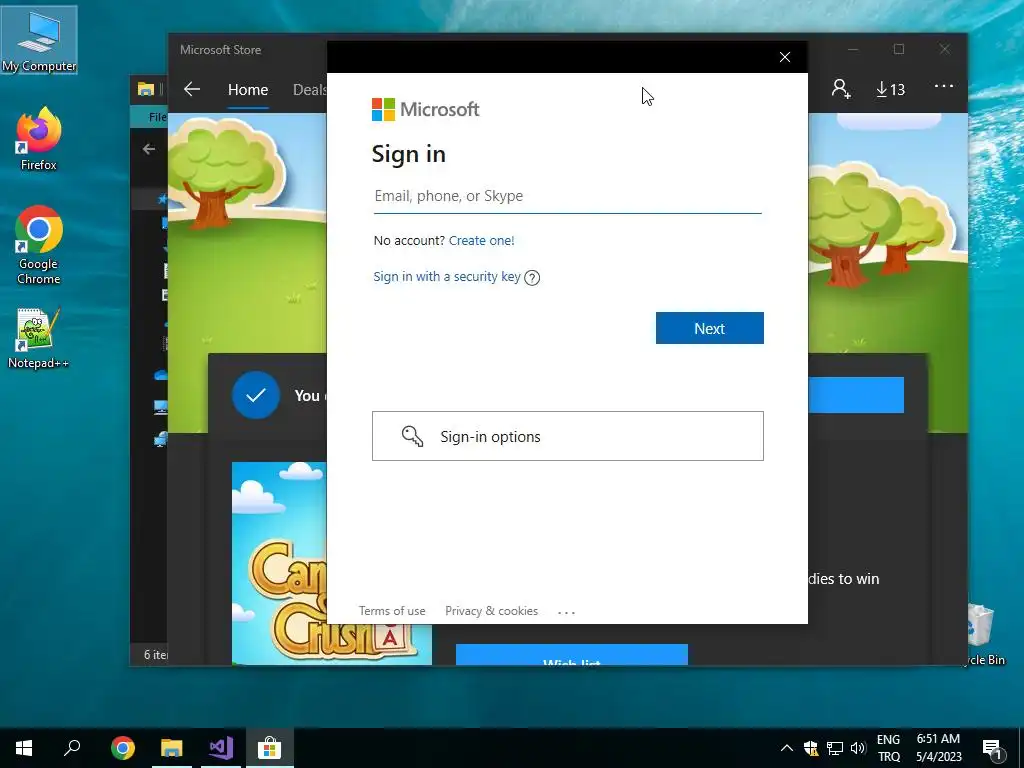Screen dimensions: 1024x768
Task: Choose Sign in with a security key
Action: [x=447, y=276]
